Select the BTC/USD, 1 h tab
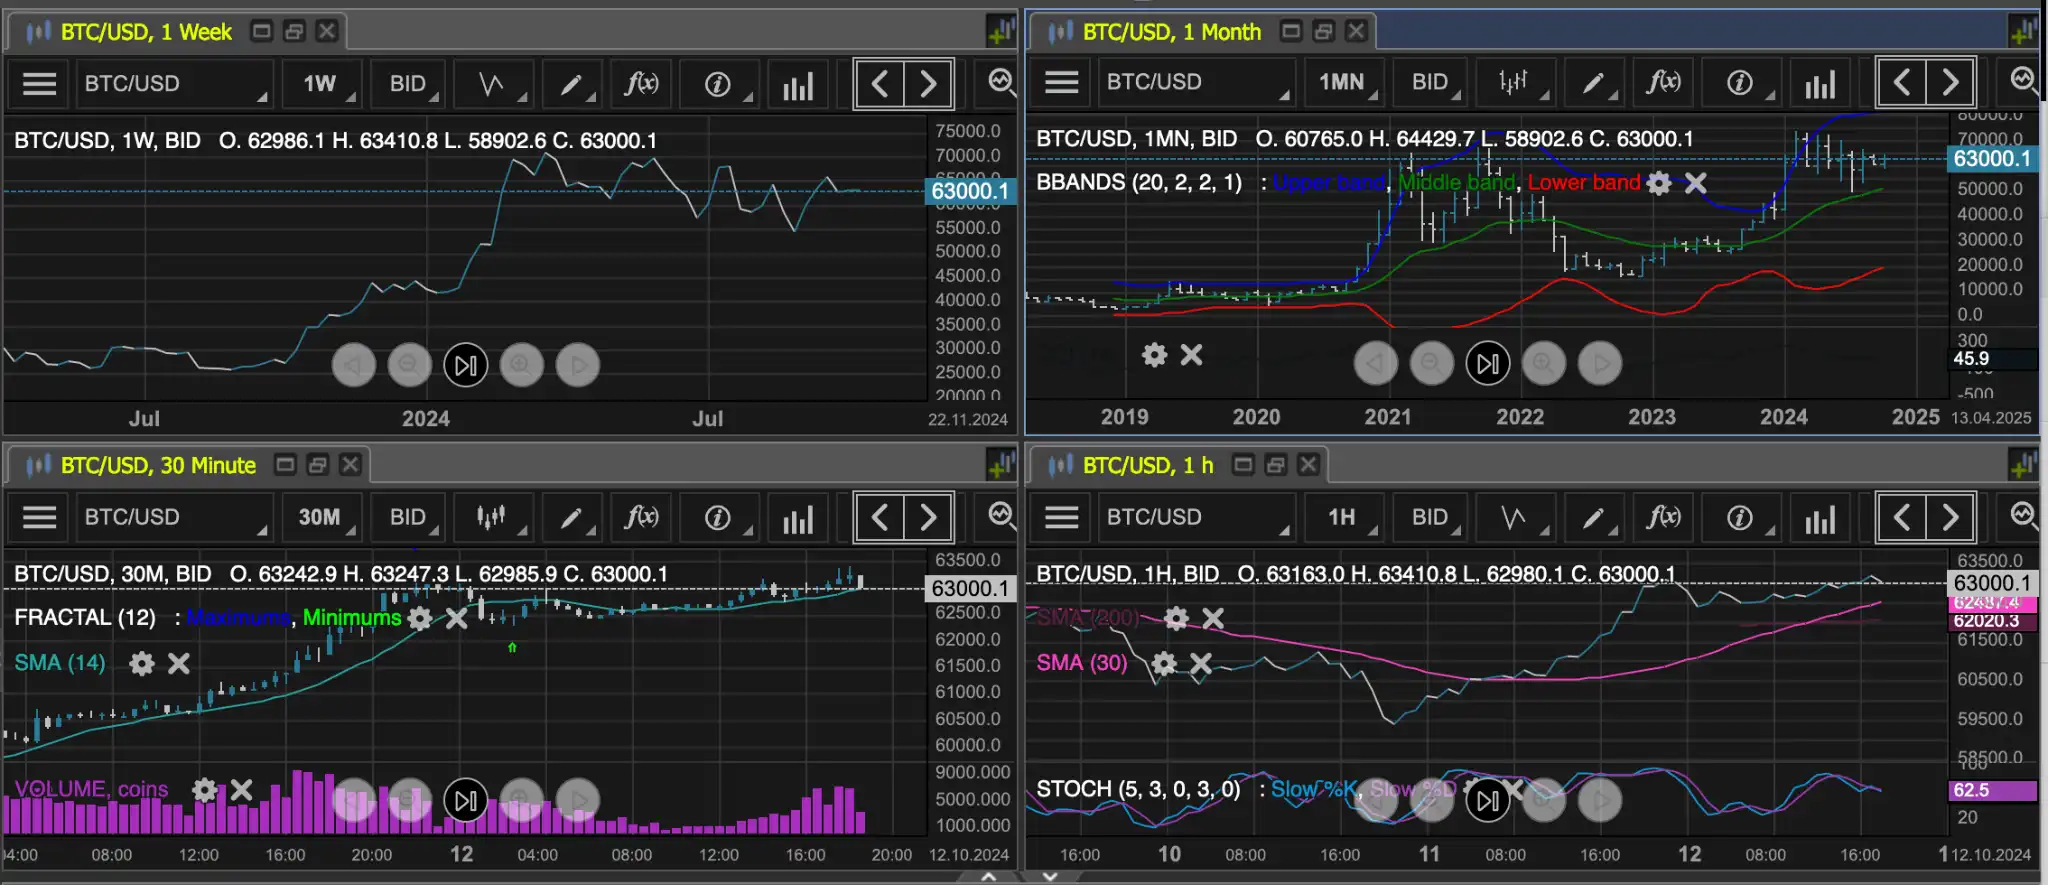Screen dimensions: 2048x885 click(1147, 465)
